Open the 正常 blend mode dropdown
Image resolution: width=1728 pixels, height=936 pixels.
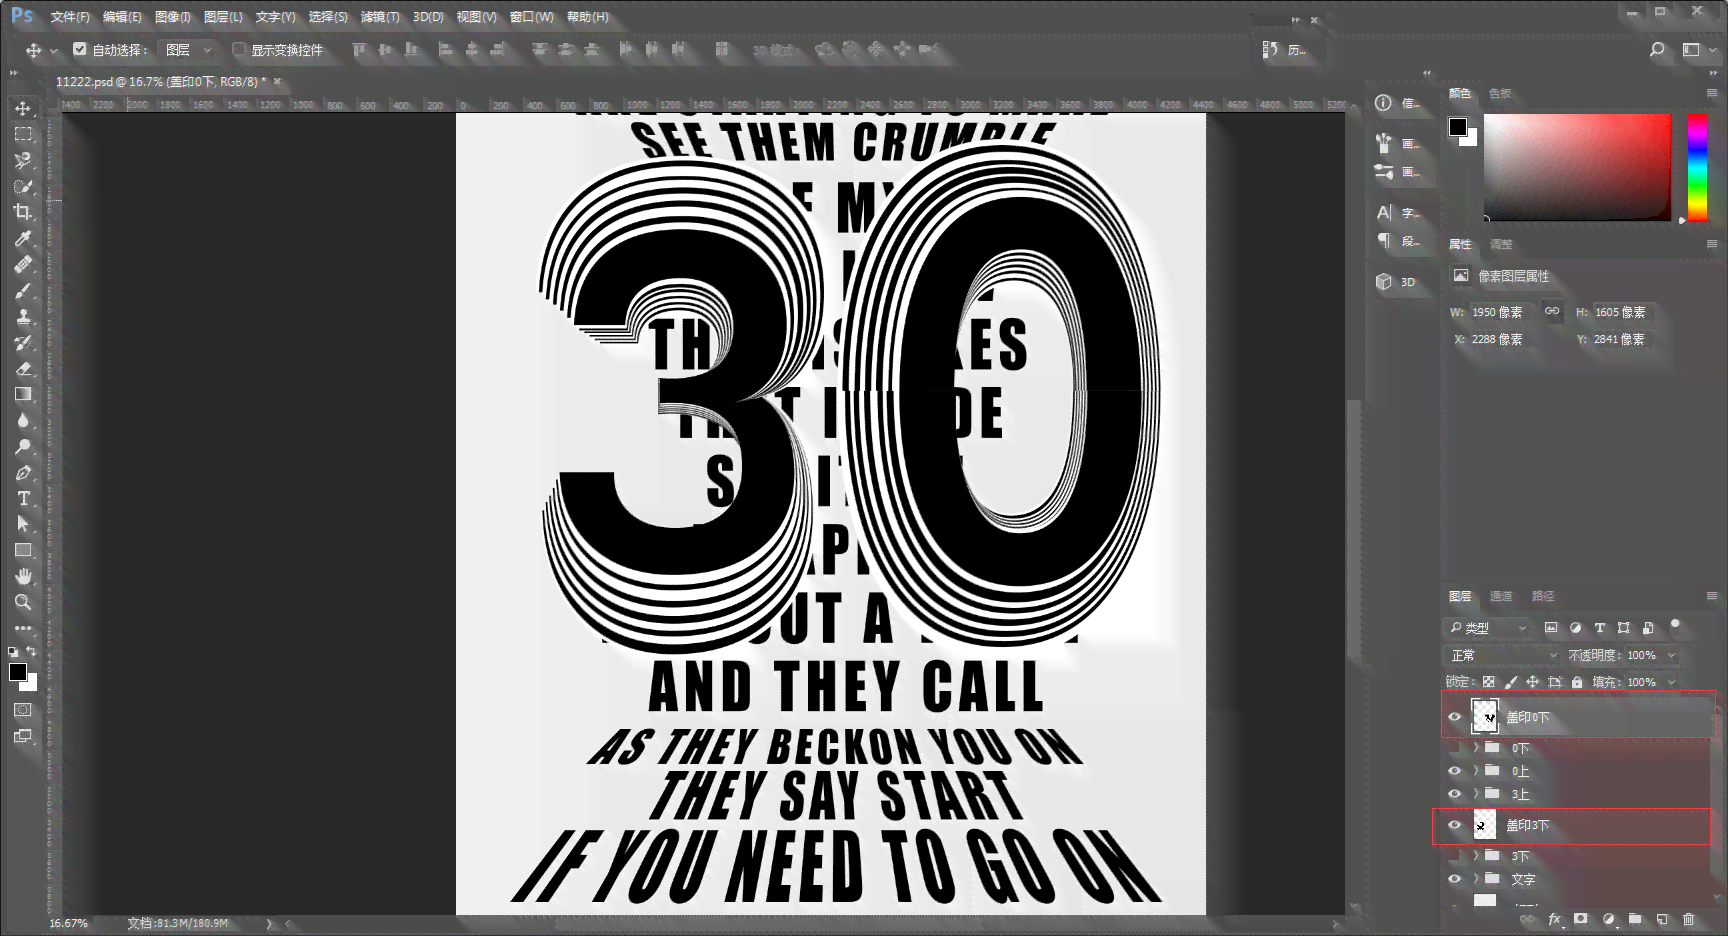click(x=1504, y=655)
